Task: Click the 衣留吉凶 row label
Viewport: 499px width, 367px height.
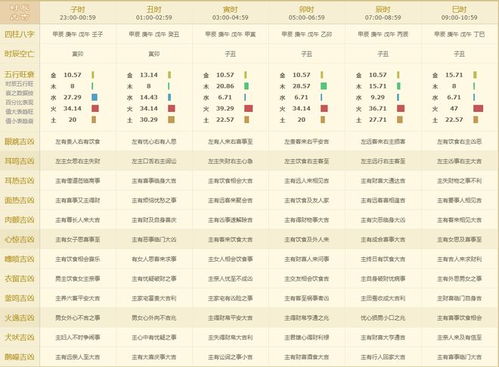Action: [19, 279]
